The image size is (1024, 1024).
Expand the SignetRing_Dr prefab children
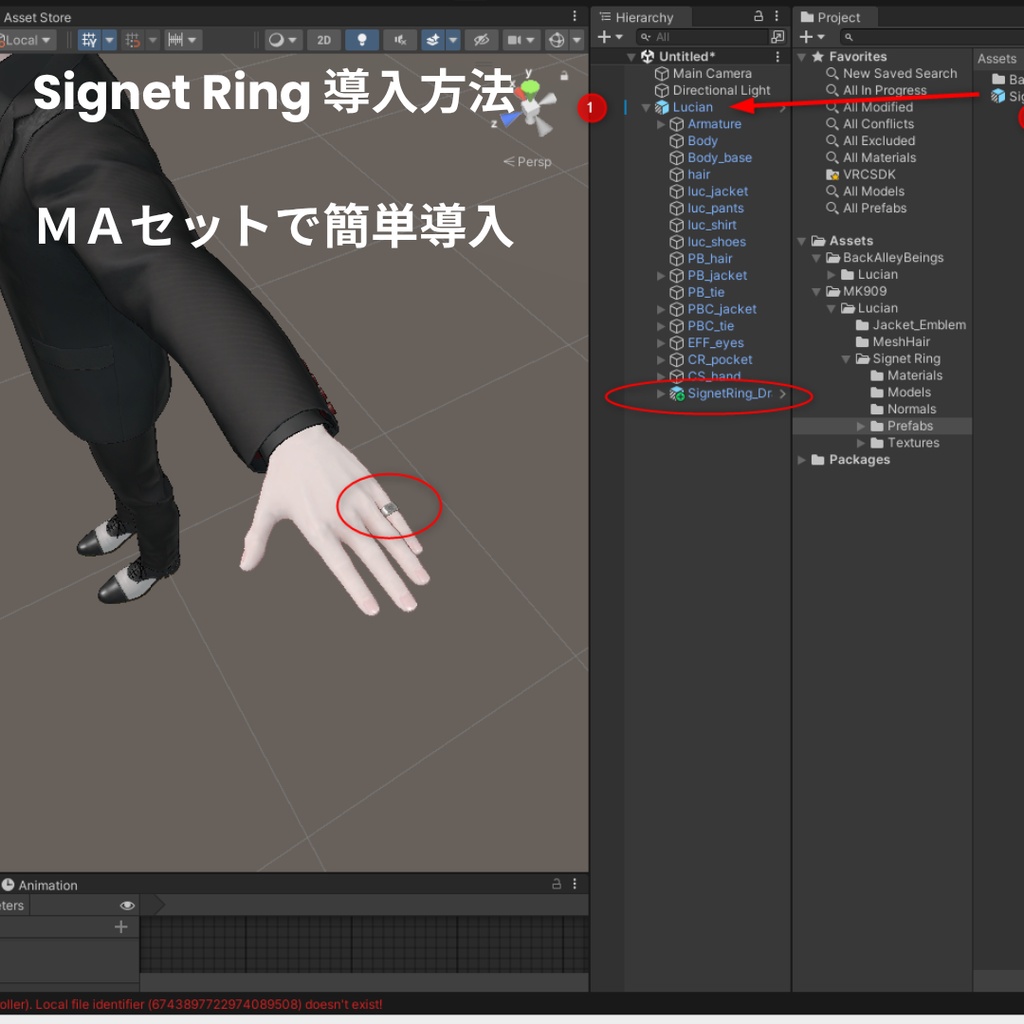661,393
